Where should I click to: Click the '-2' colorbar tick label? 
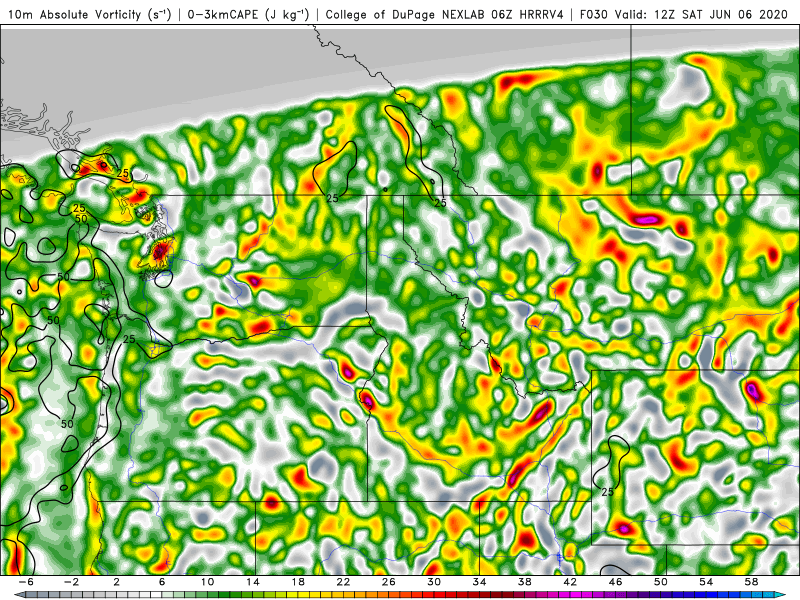[71, 582]
